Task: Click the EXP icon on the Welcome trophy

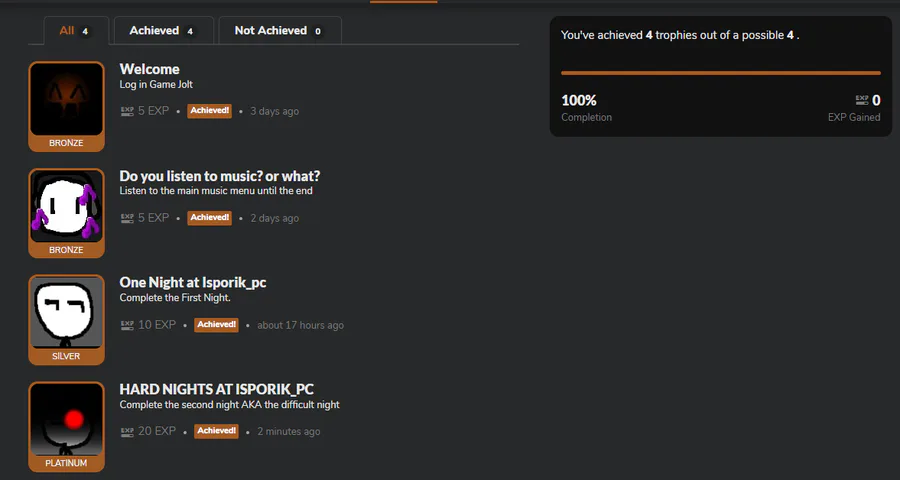Action: 127,111
